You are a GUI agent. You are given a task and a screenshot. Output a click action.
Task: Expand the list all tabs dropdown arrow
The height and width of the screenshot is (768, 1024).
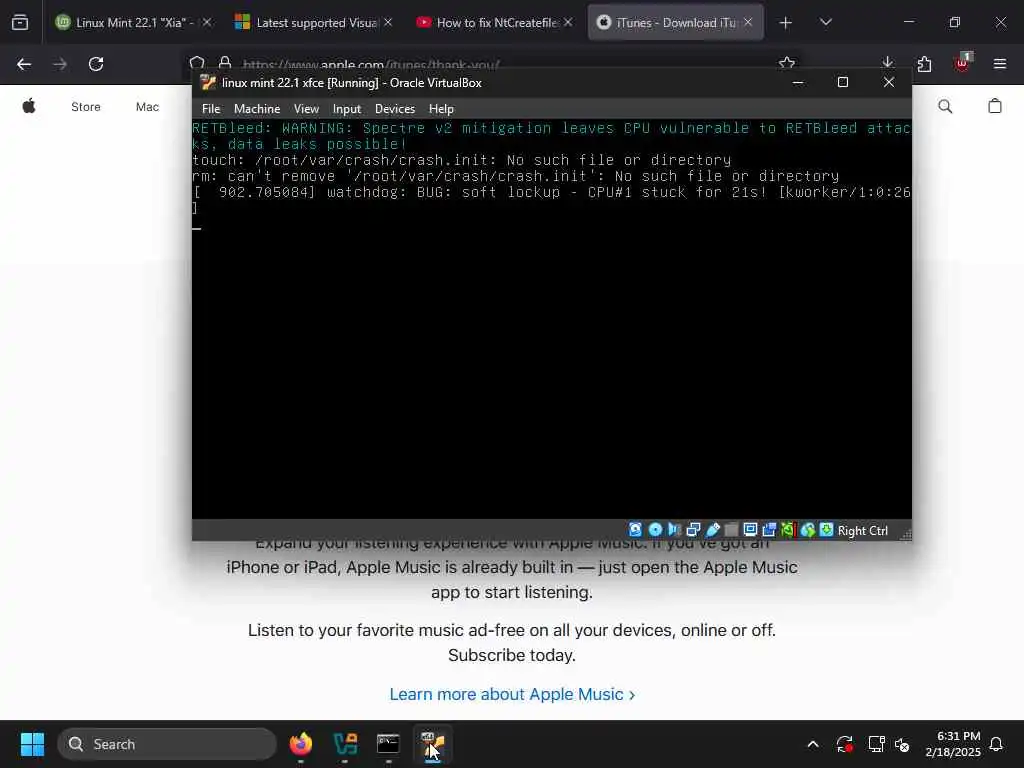825,23
